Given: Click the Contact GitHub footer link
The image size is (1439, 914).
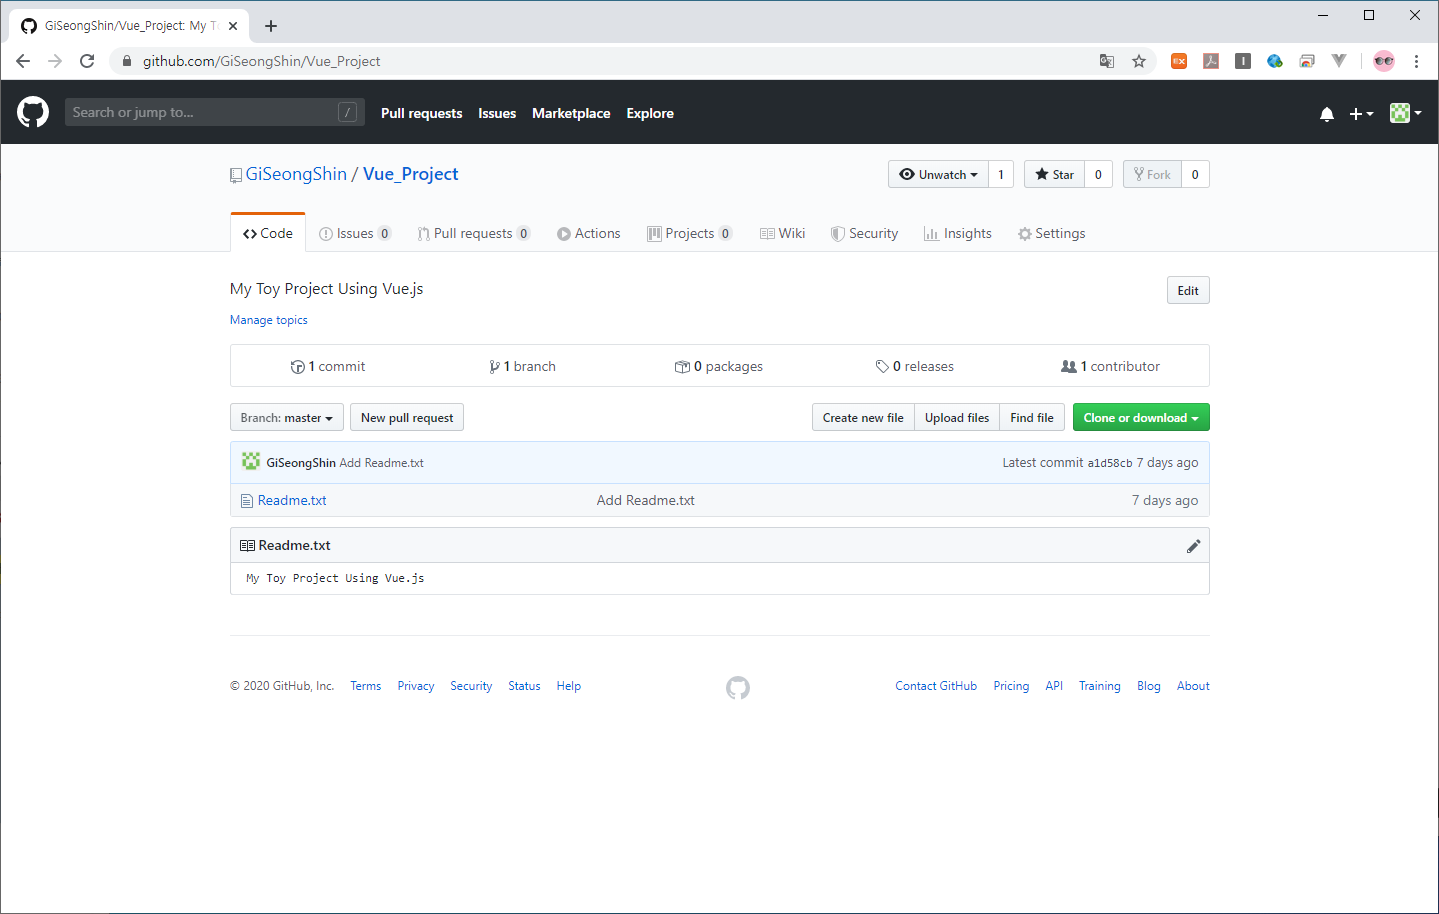Looking at the screenshot, I should 936,686.
